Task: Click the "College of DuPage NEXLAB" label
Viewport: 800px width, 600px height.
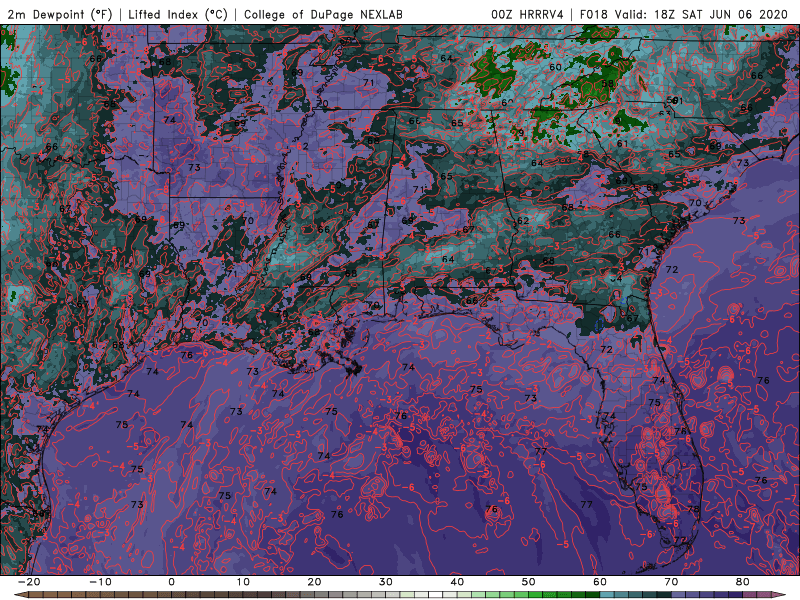Action: click(323, 15)
